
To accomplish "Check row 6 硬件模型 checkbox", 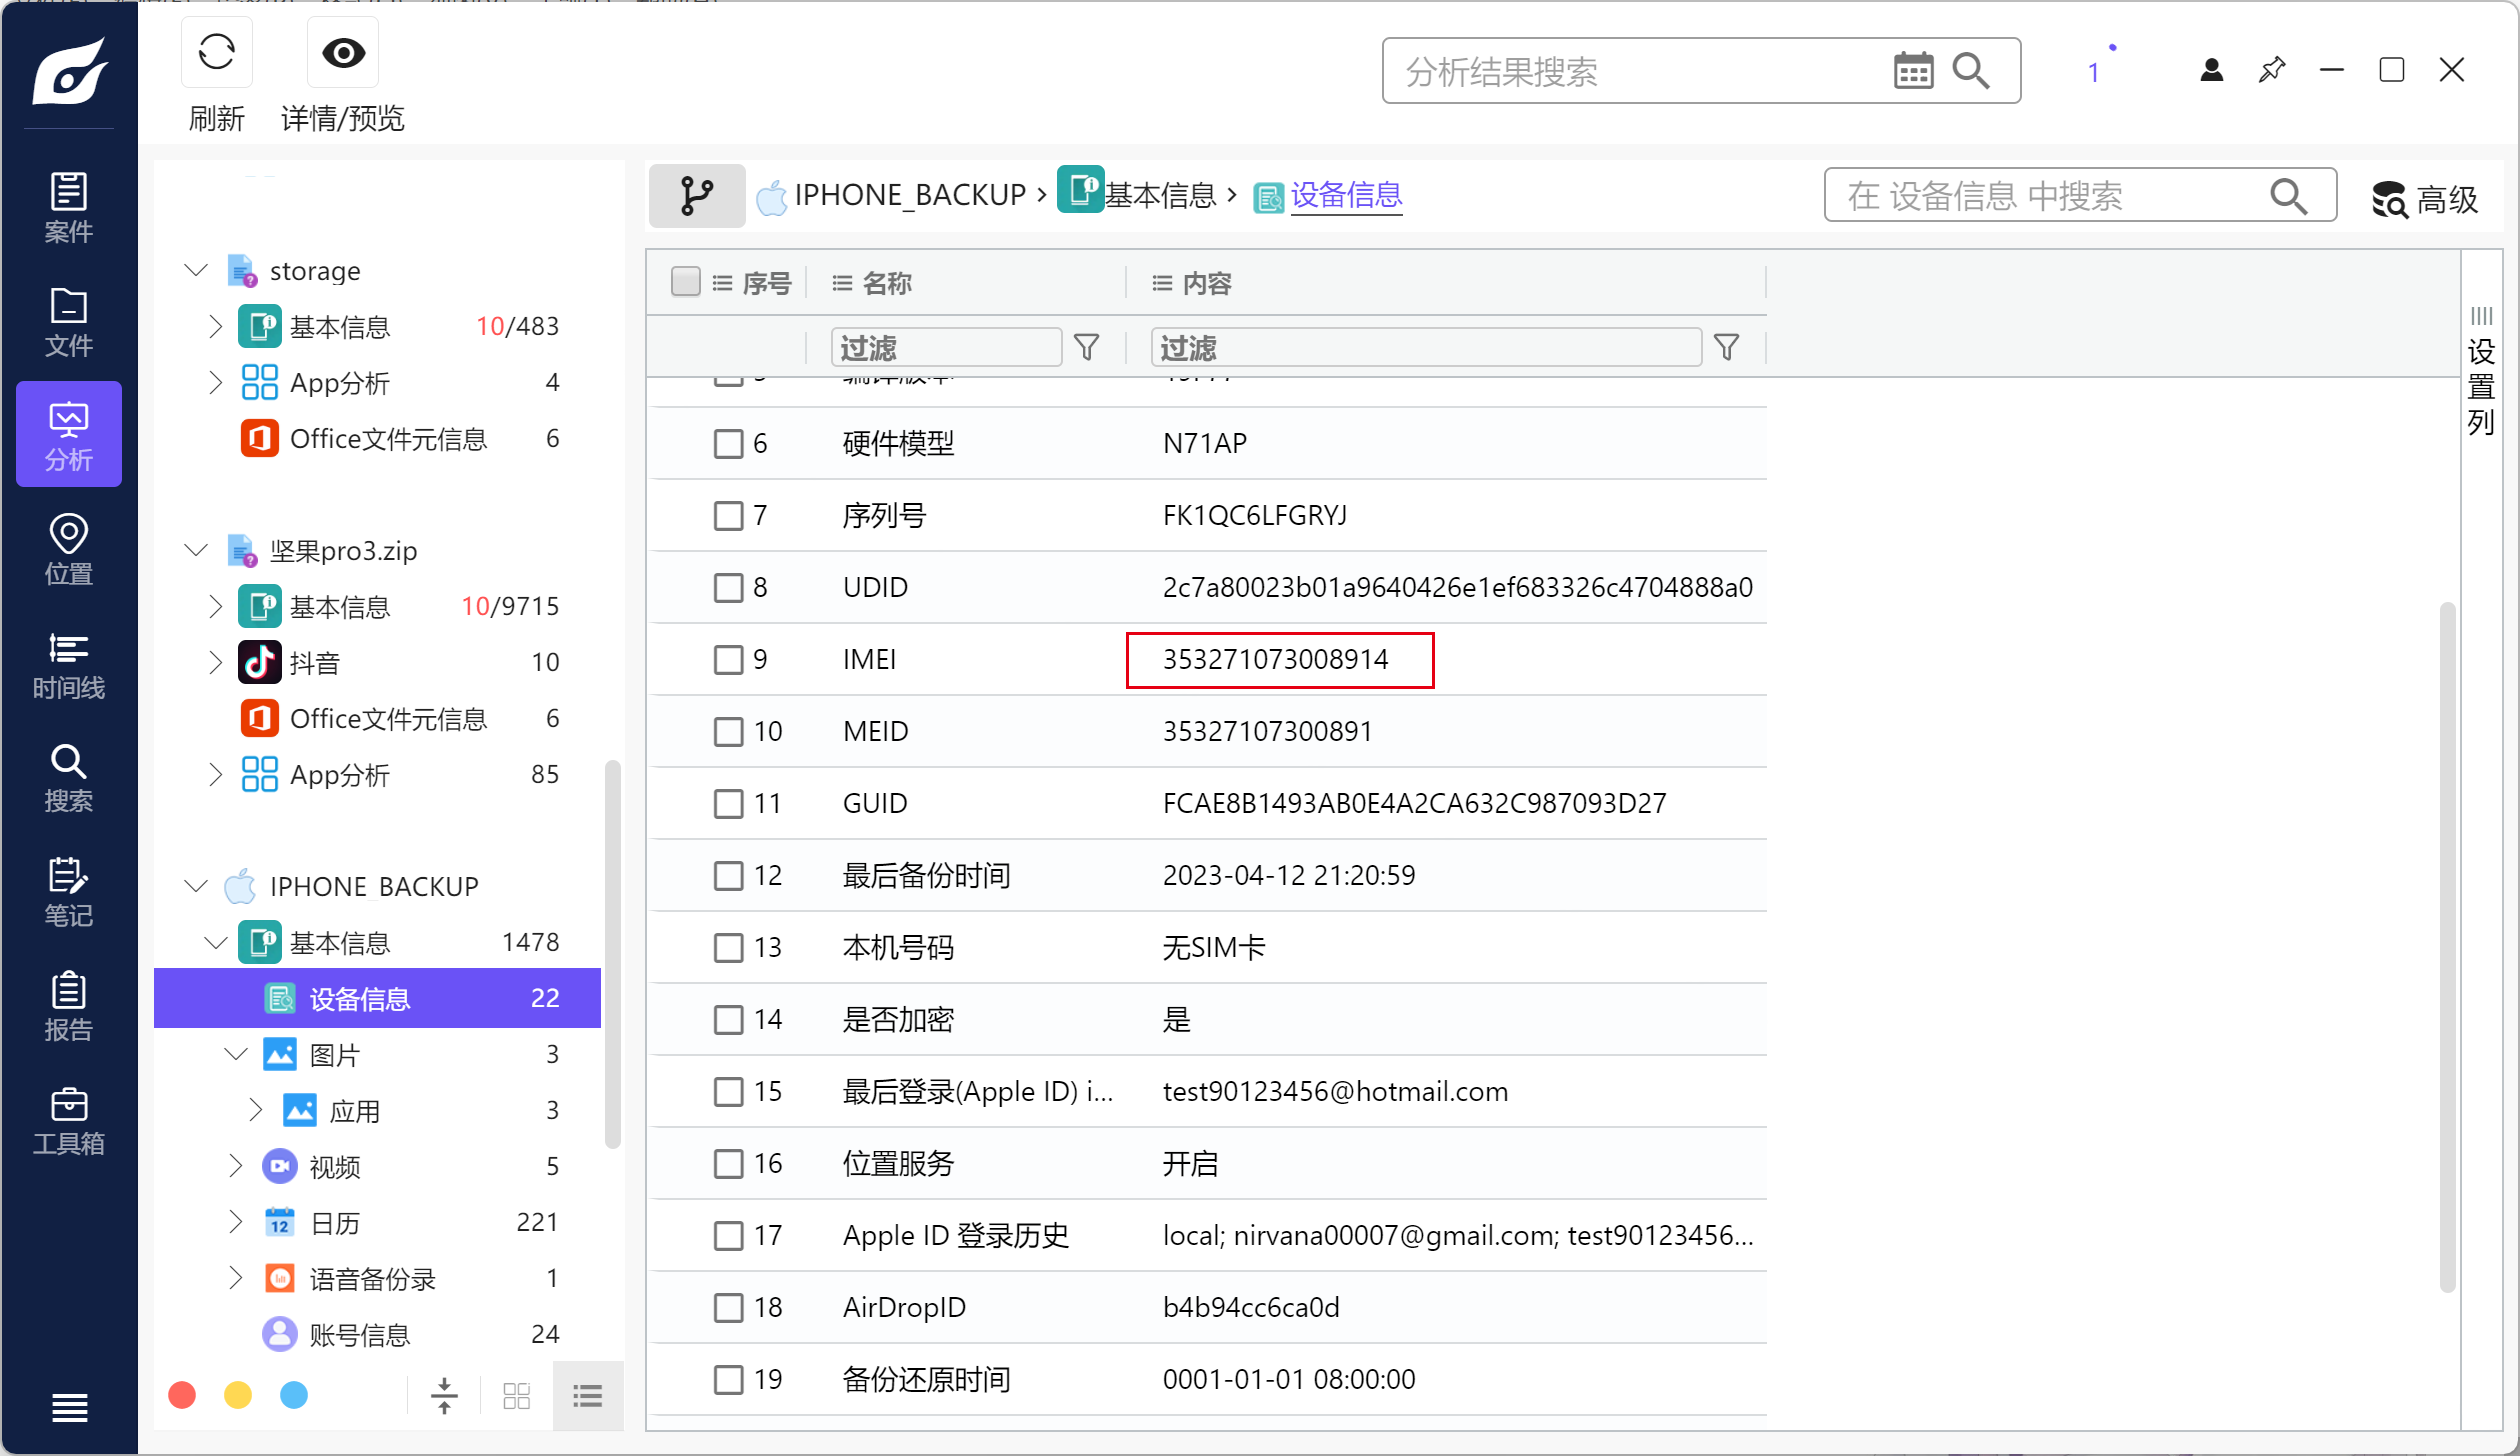I will (x=728, y=443).
